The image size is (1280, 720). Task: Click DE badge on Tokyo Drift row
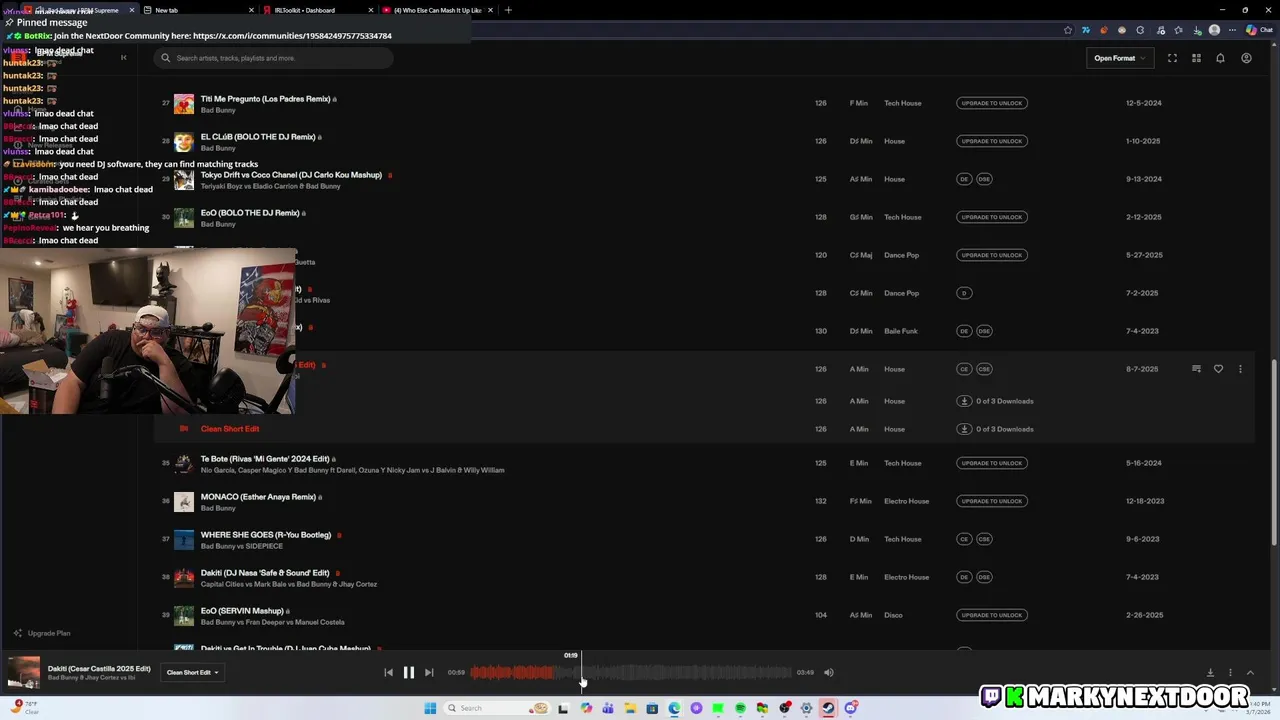pos(964,179)
